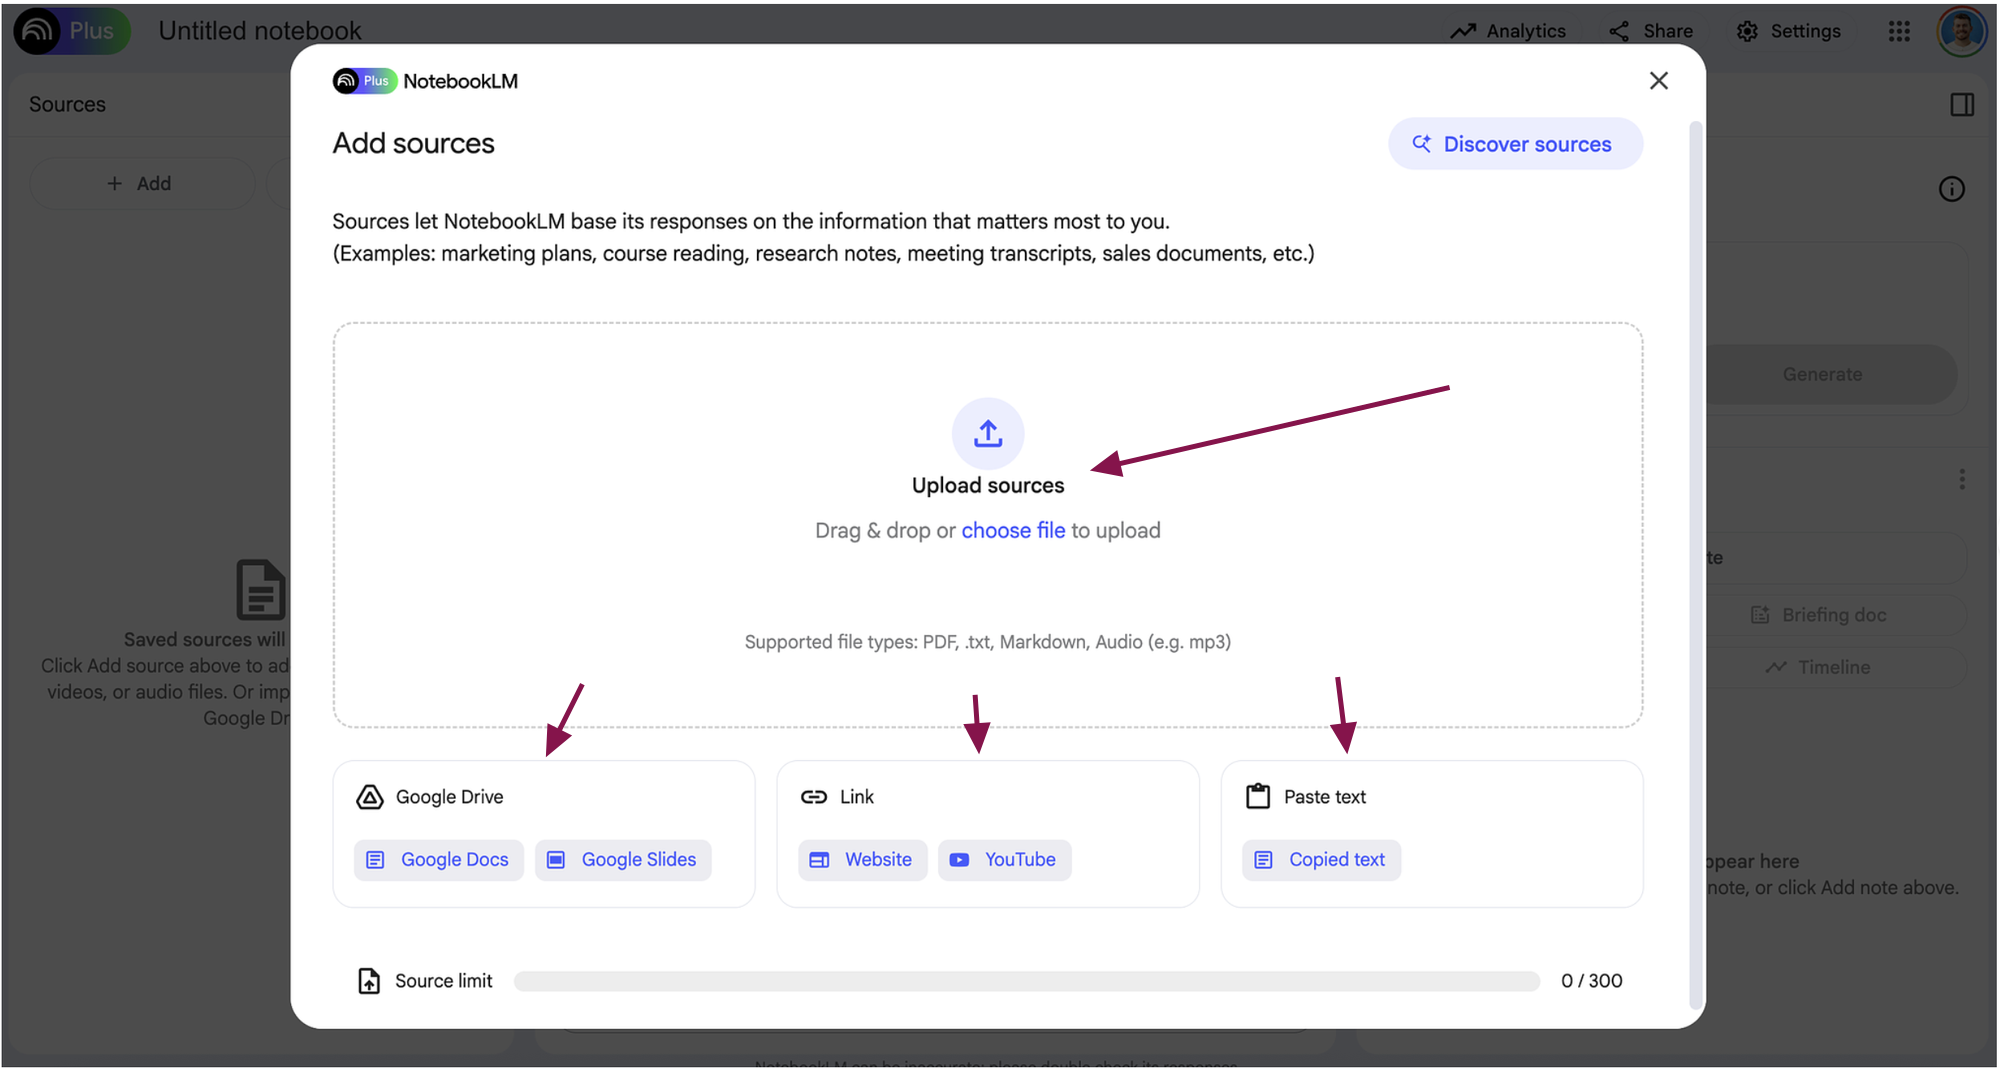Open Analytics from the top bar
The height and width of the screenshot is (1068, 2000).
pos(1508,31)
